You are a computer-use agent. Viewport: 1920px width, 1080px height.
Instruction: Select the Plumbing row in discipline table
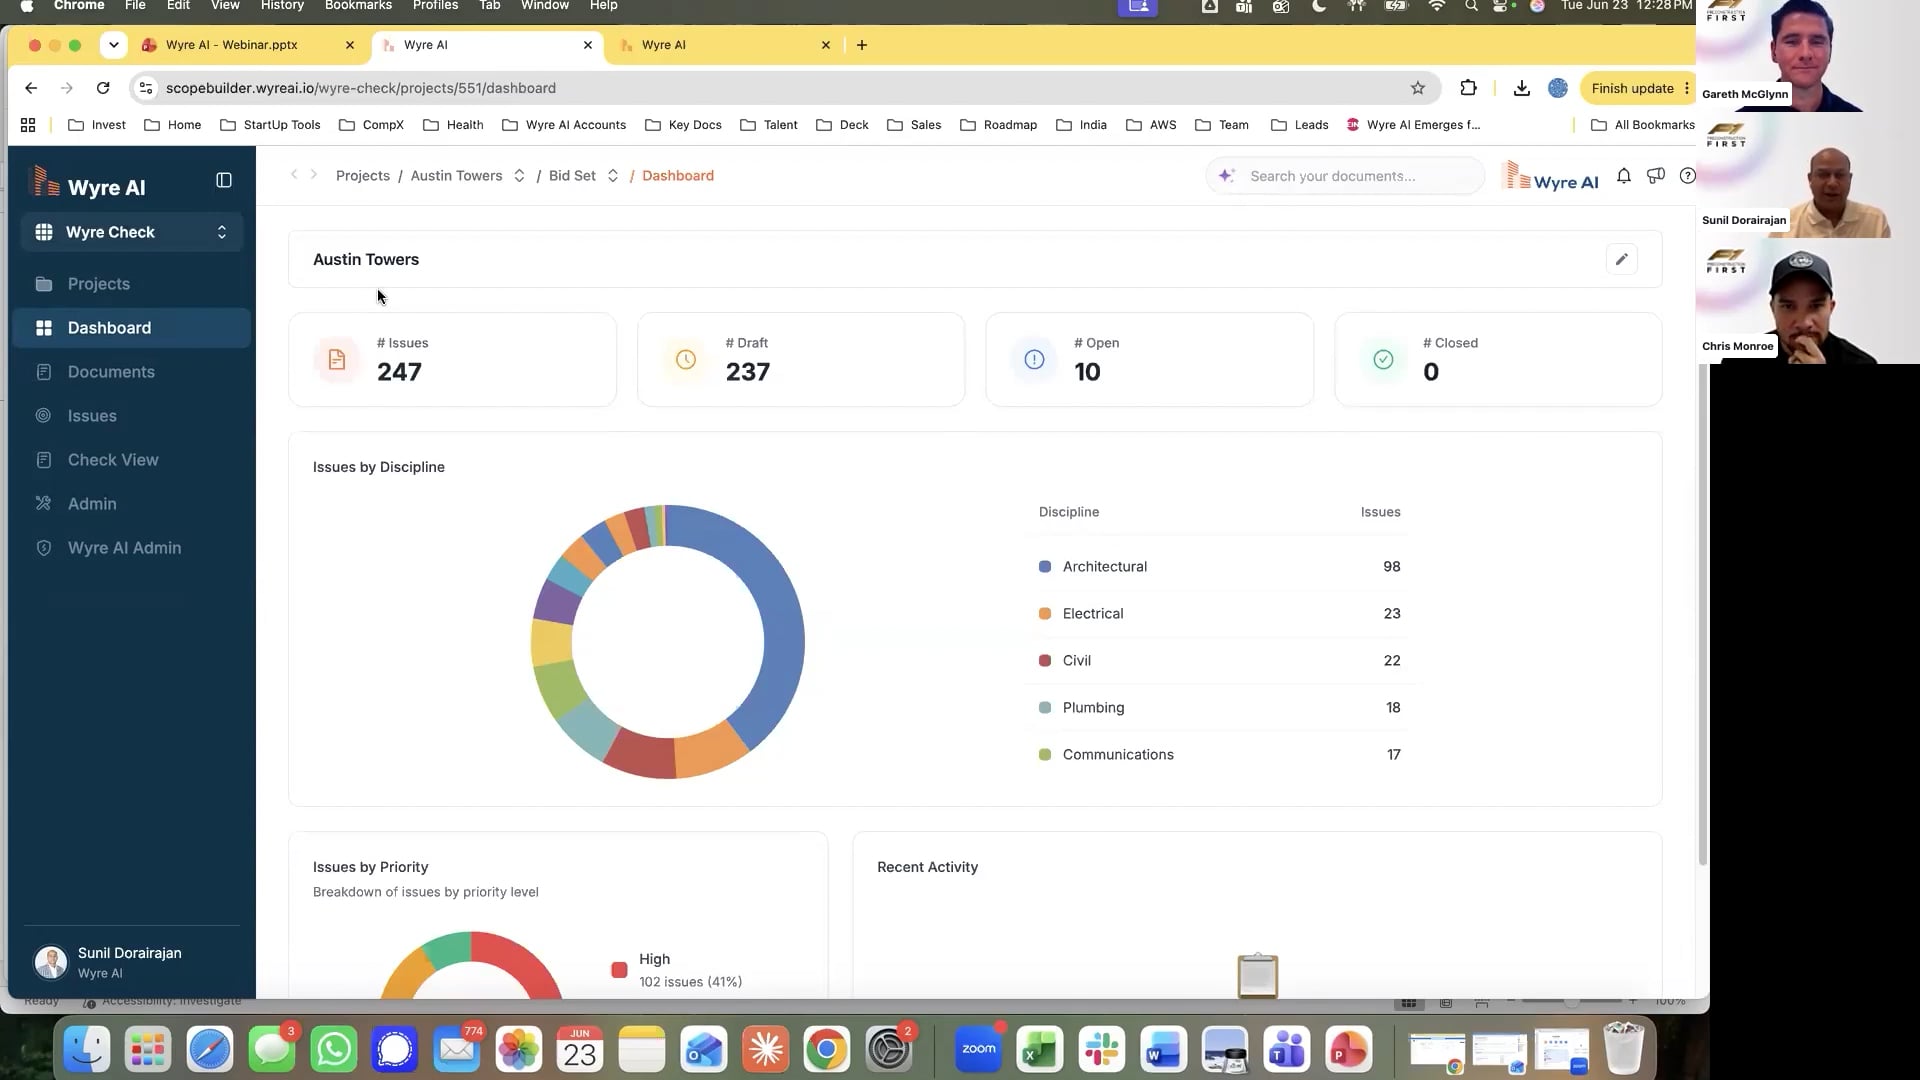pos(1220,707)
